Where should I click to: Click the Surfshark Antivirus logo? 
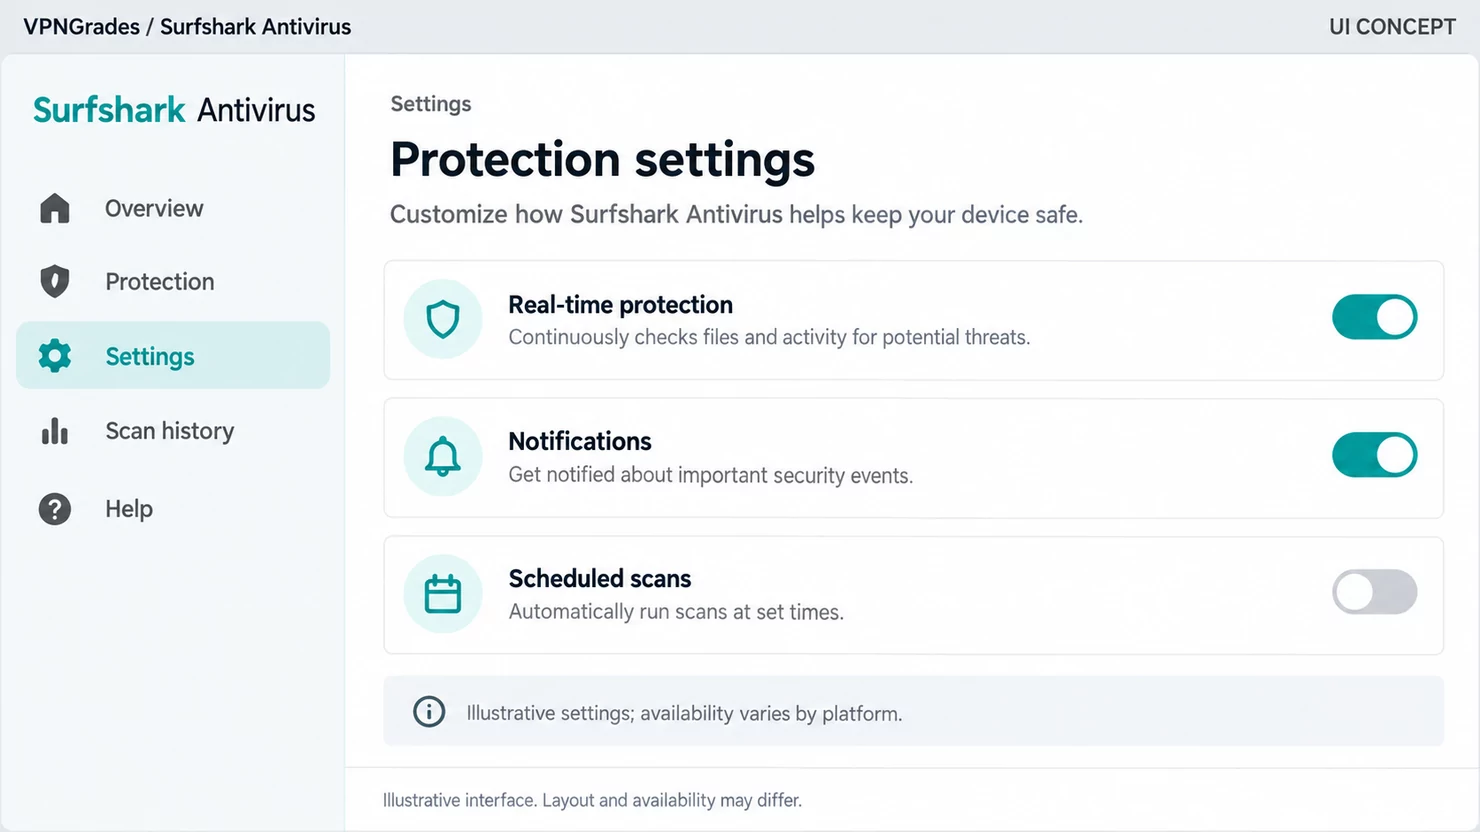pos(174,110)
